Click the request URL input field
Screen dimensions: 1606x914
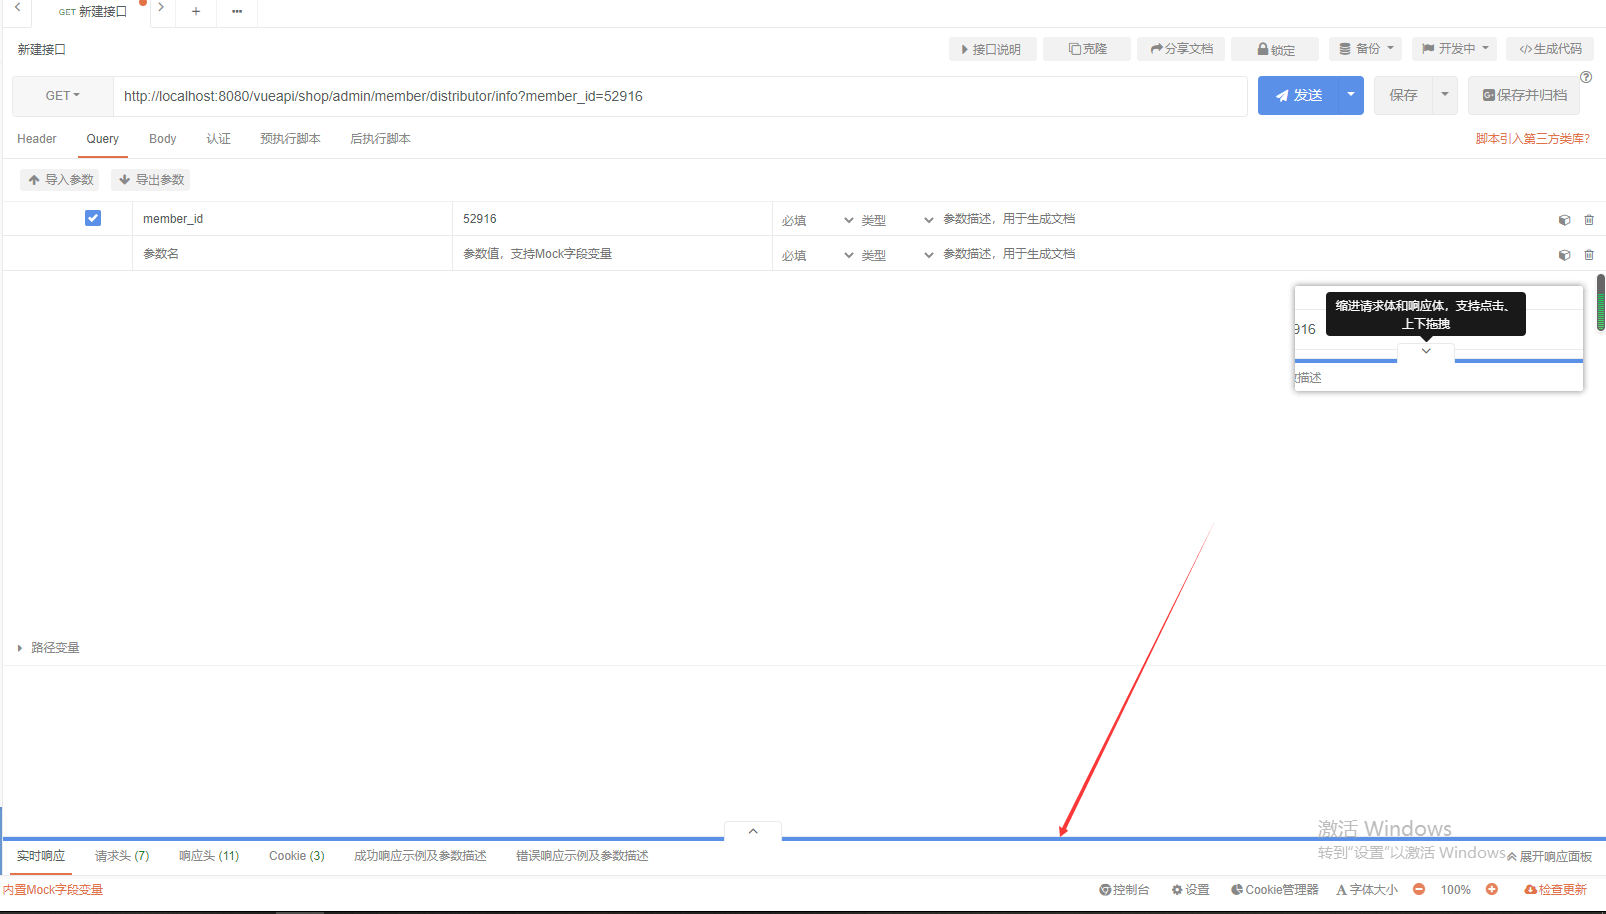[680, 96]
